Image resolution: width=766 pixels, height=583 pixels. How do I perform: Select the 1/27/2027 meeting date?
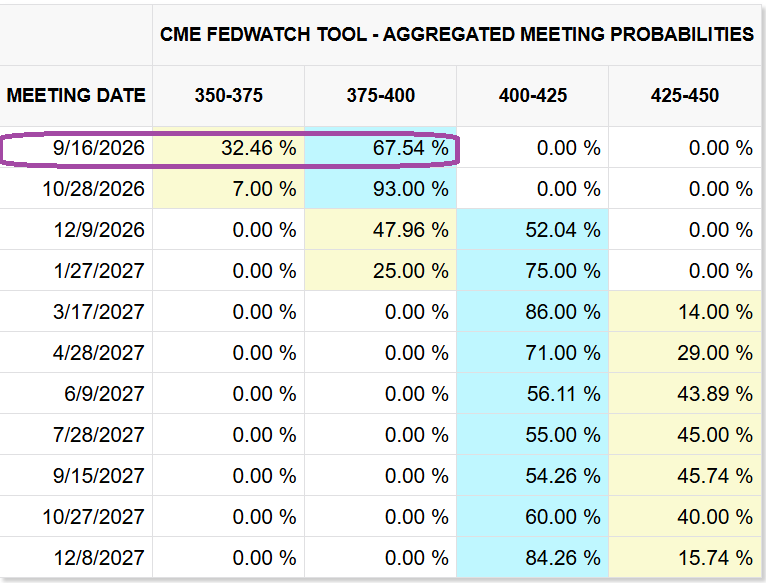click(76, 270)
